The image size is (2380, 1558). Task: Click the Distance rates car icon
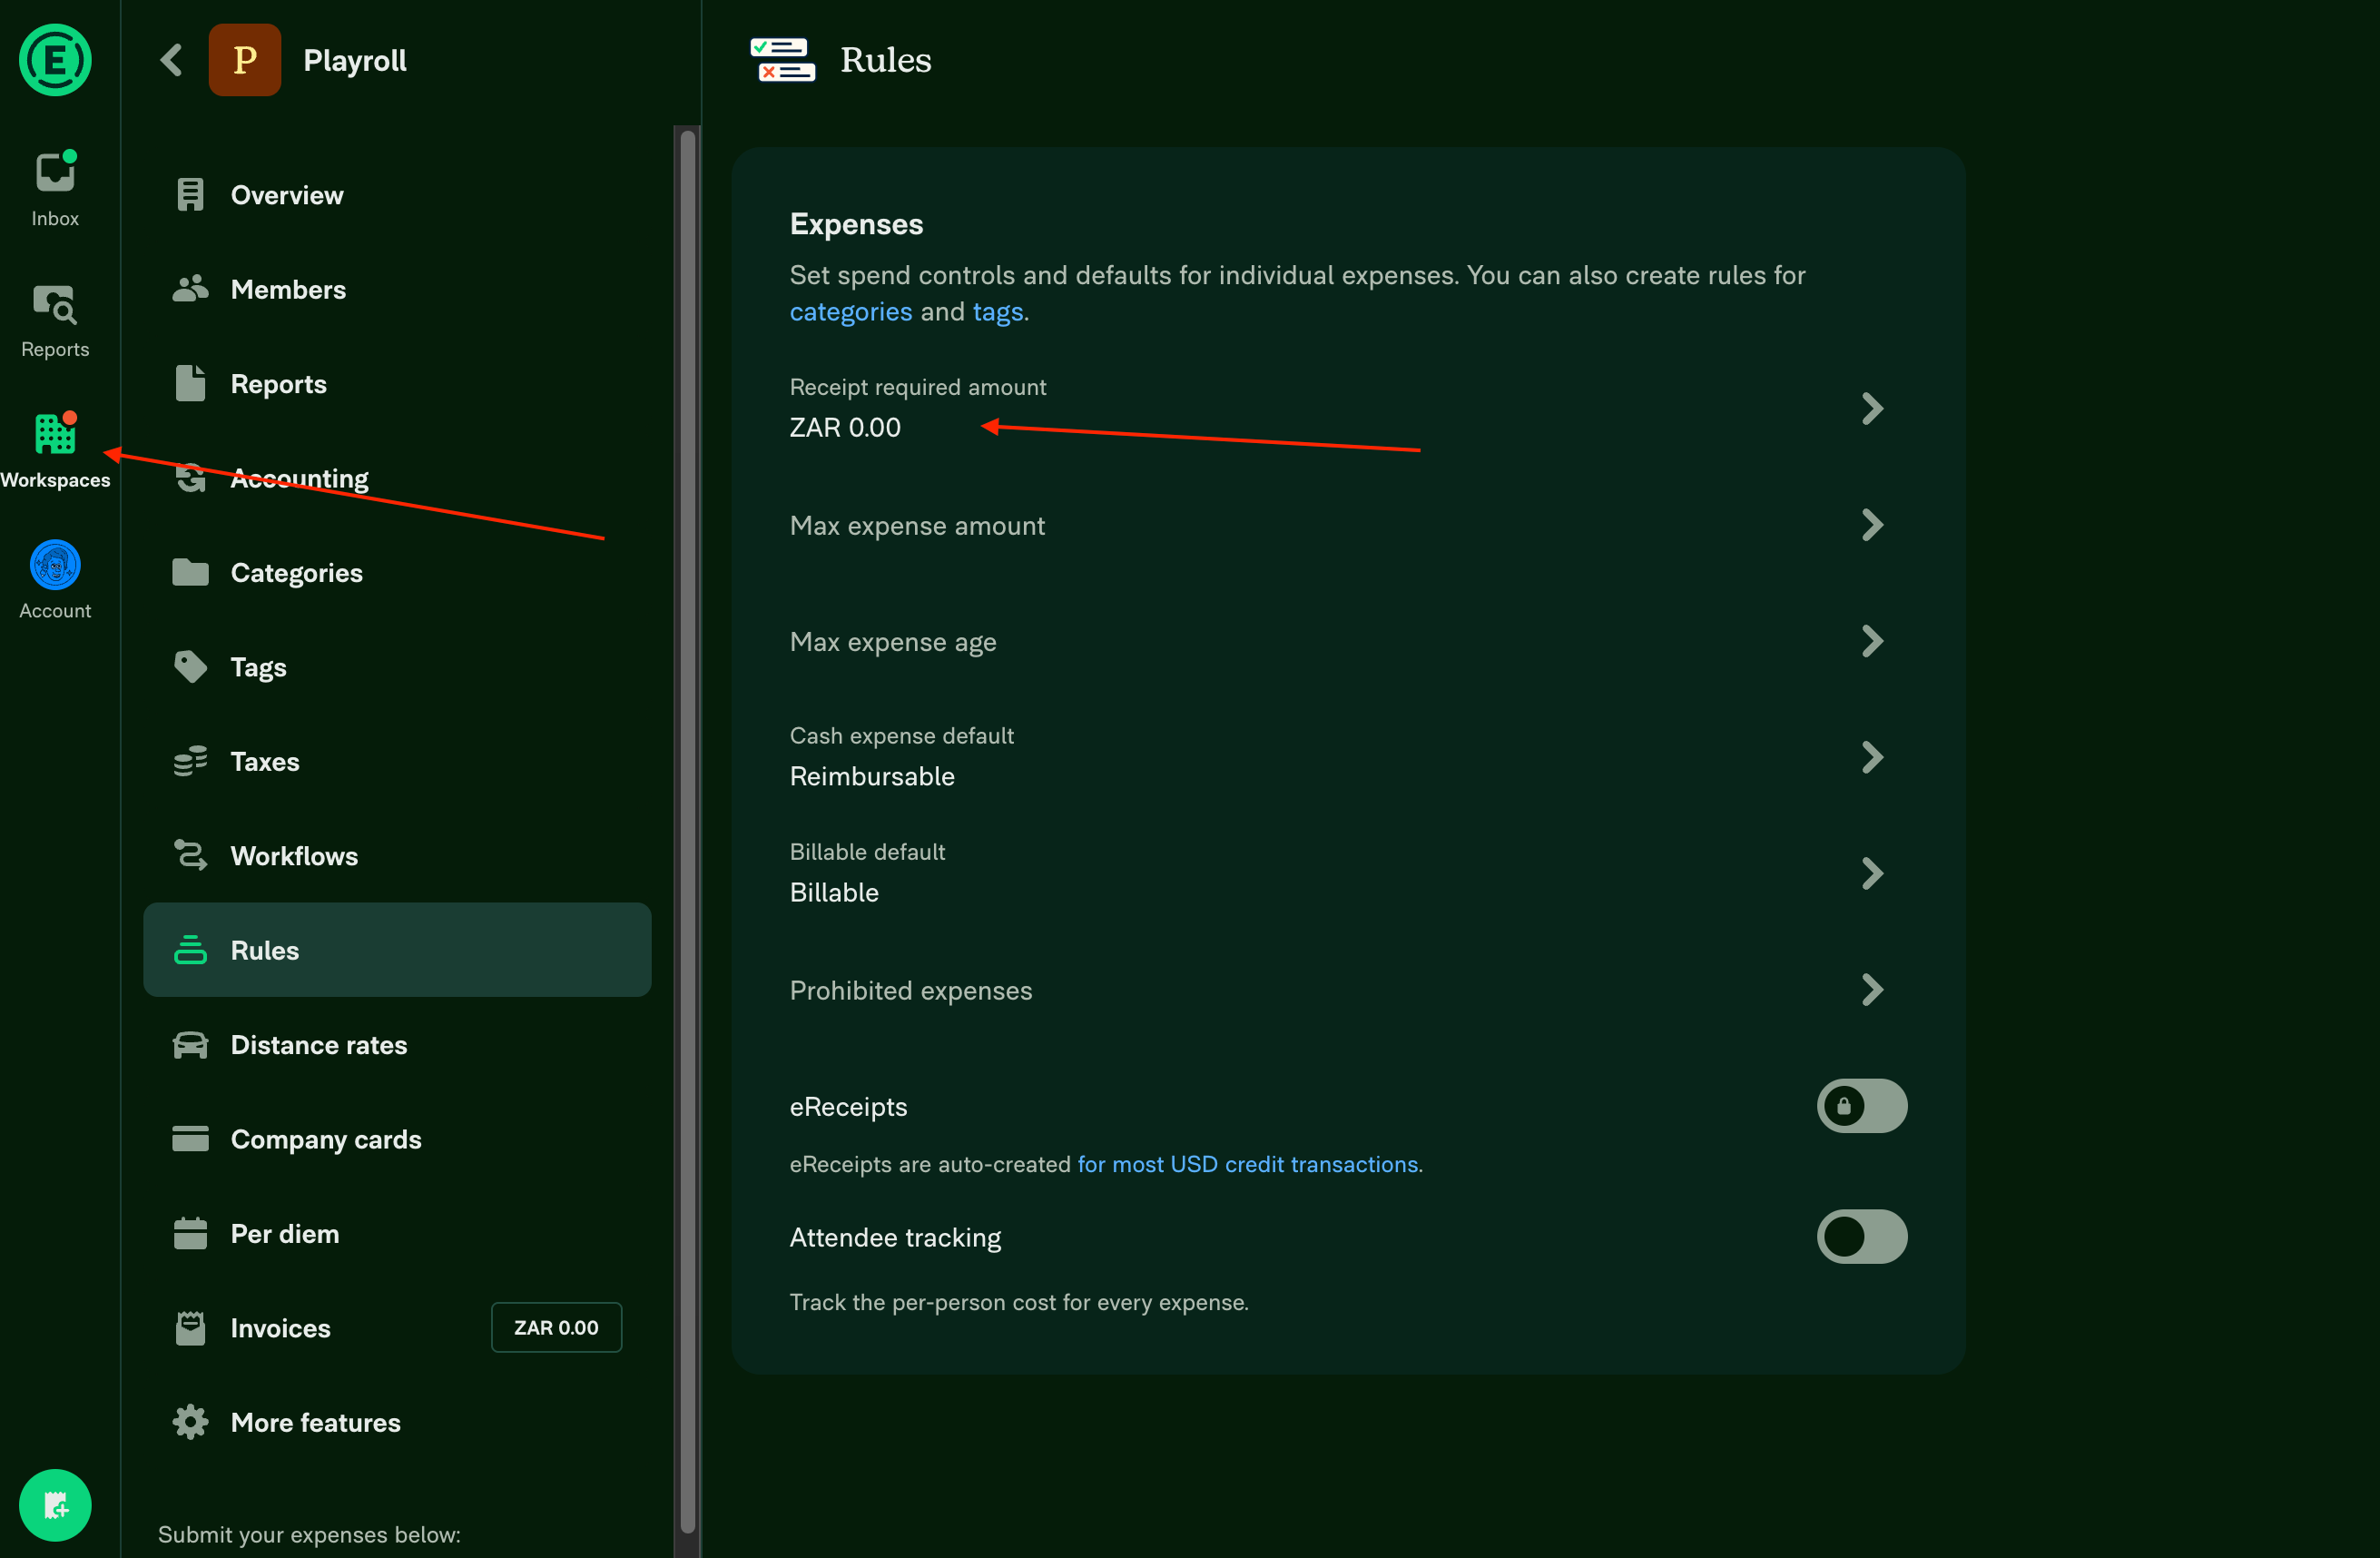tap(190, 1044)
